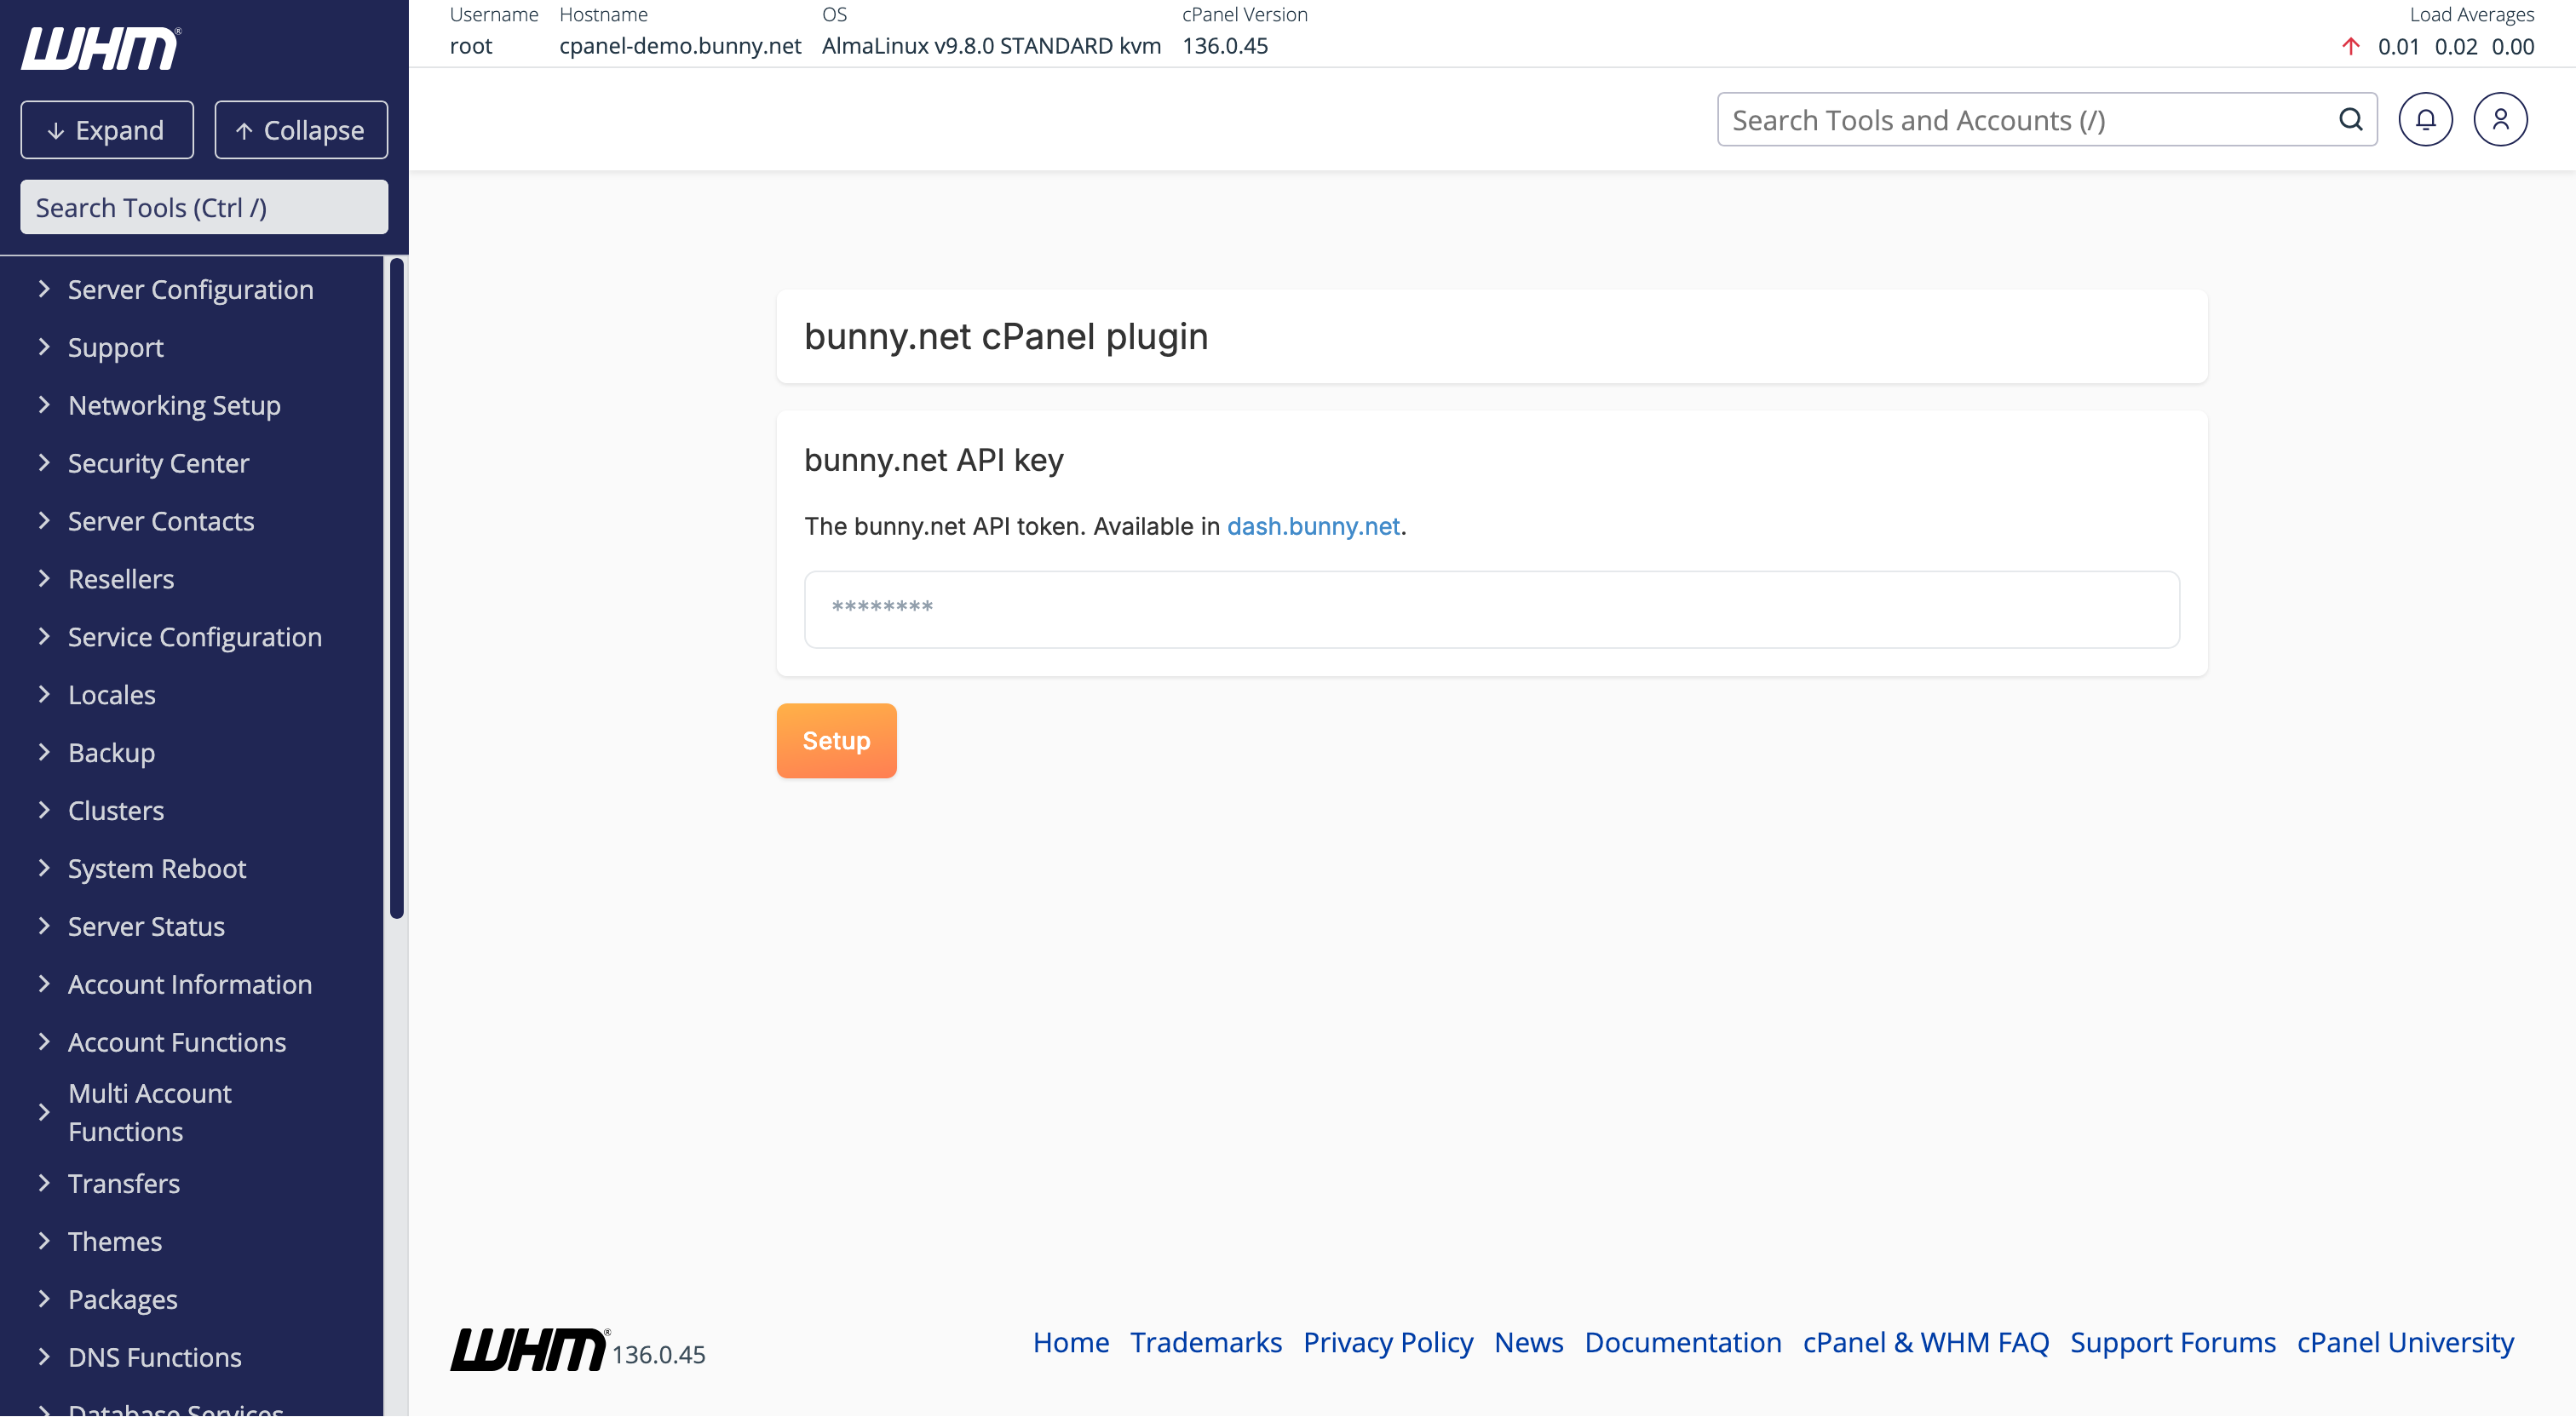
Task: Open Themes menu item
Action: (115, 1241)
